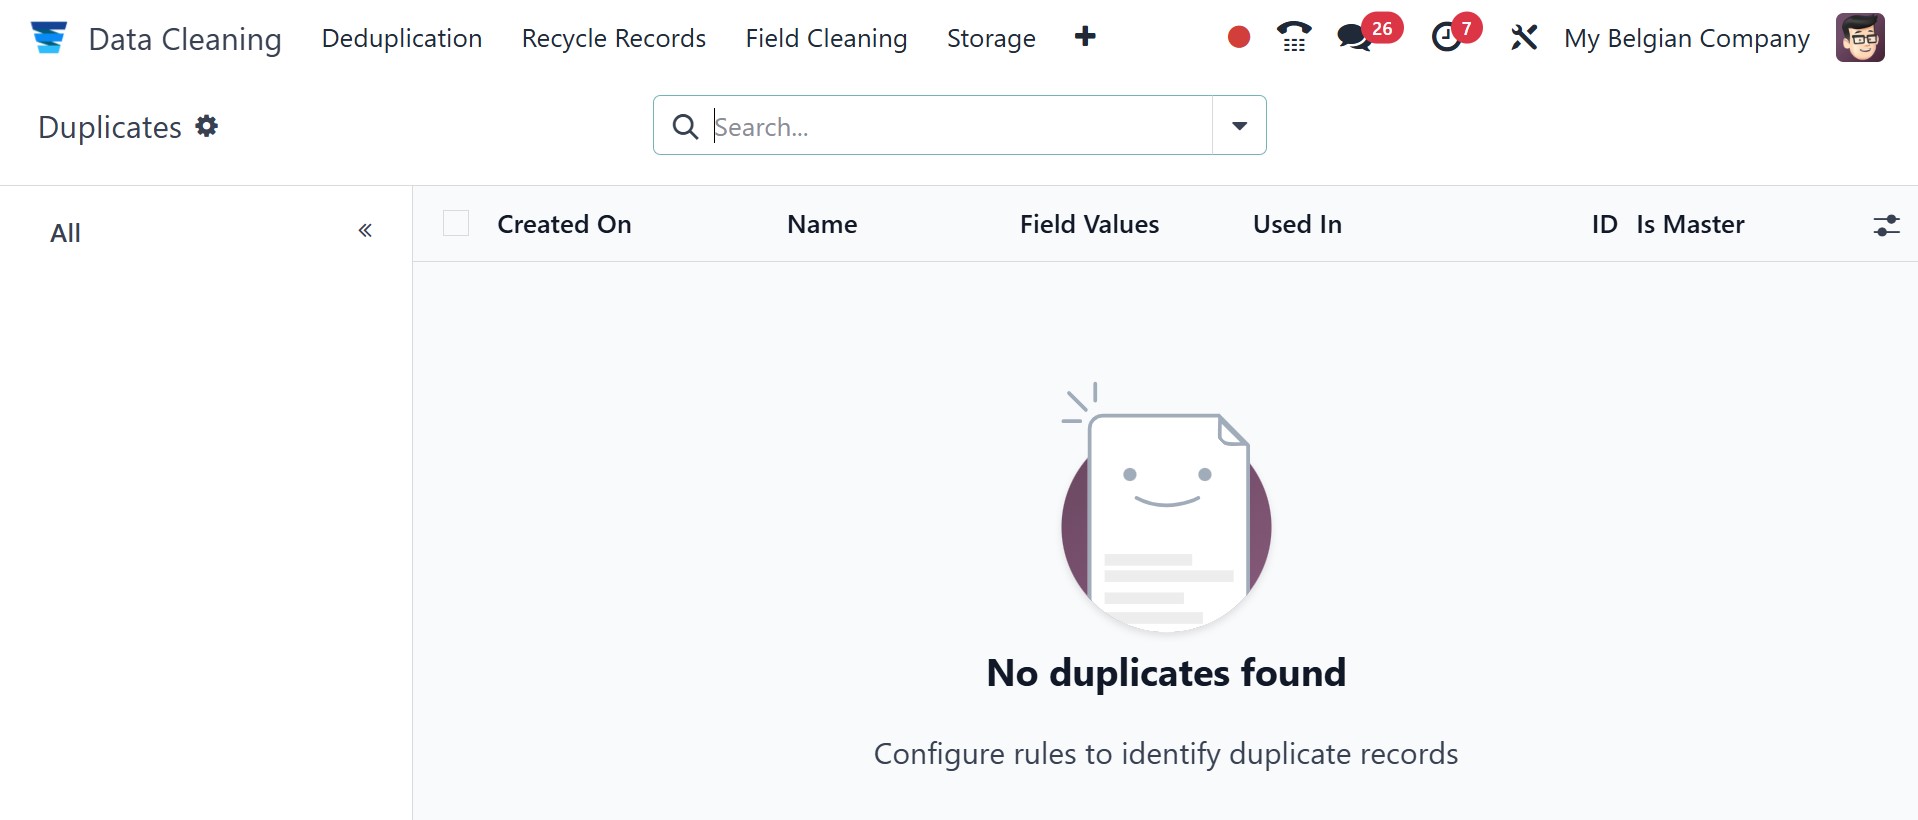Open the Deduplication menu

pos(402,38)
